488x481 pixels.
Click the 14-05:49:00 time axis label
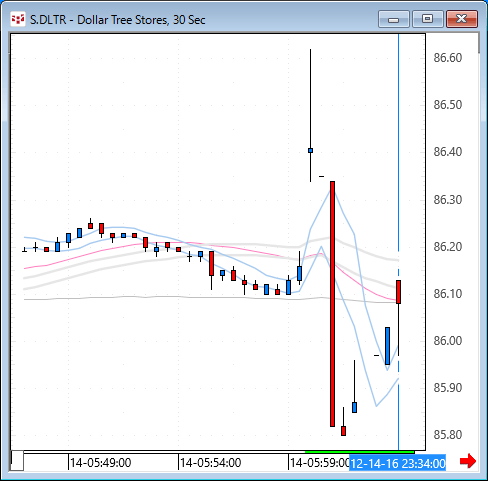click(100, 463)
